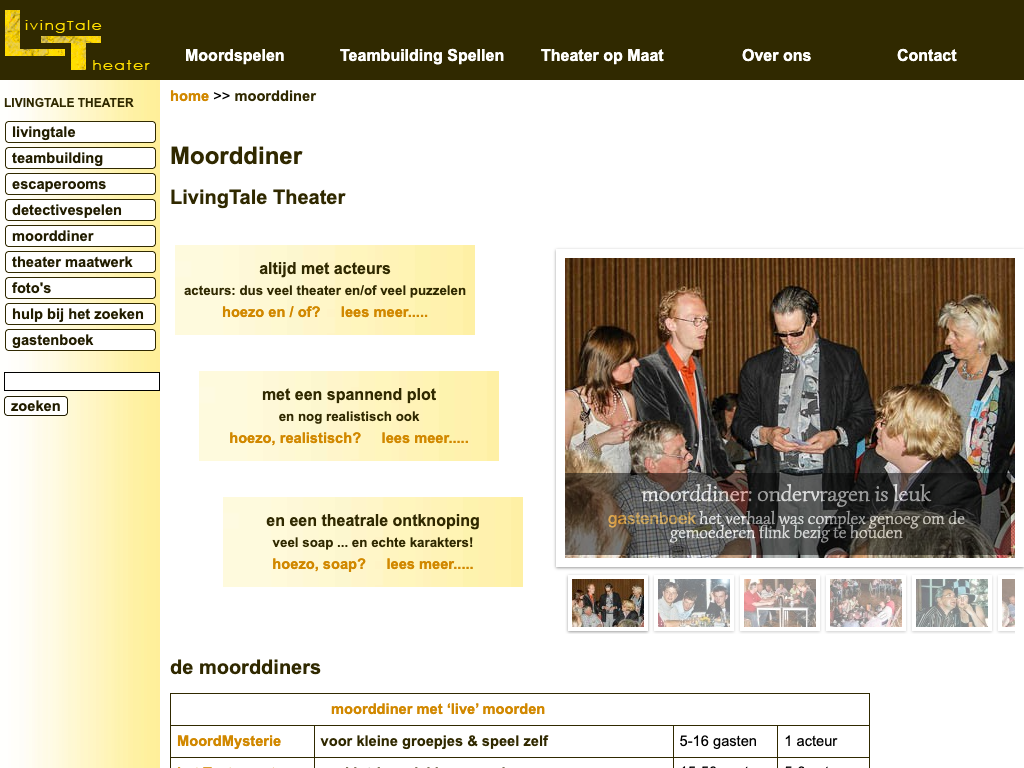Viewport: 1024px width, 768px height.
Task: Click 'hoezo en / of?' link
Action: [x=271, y=312]
